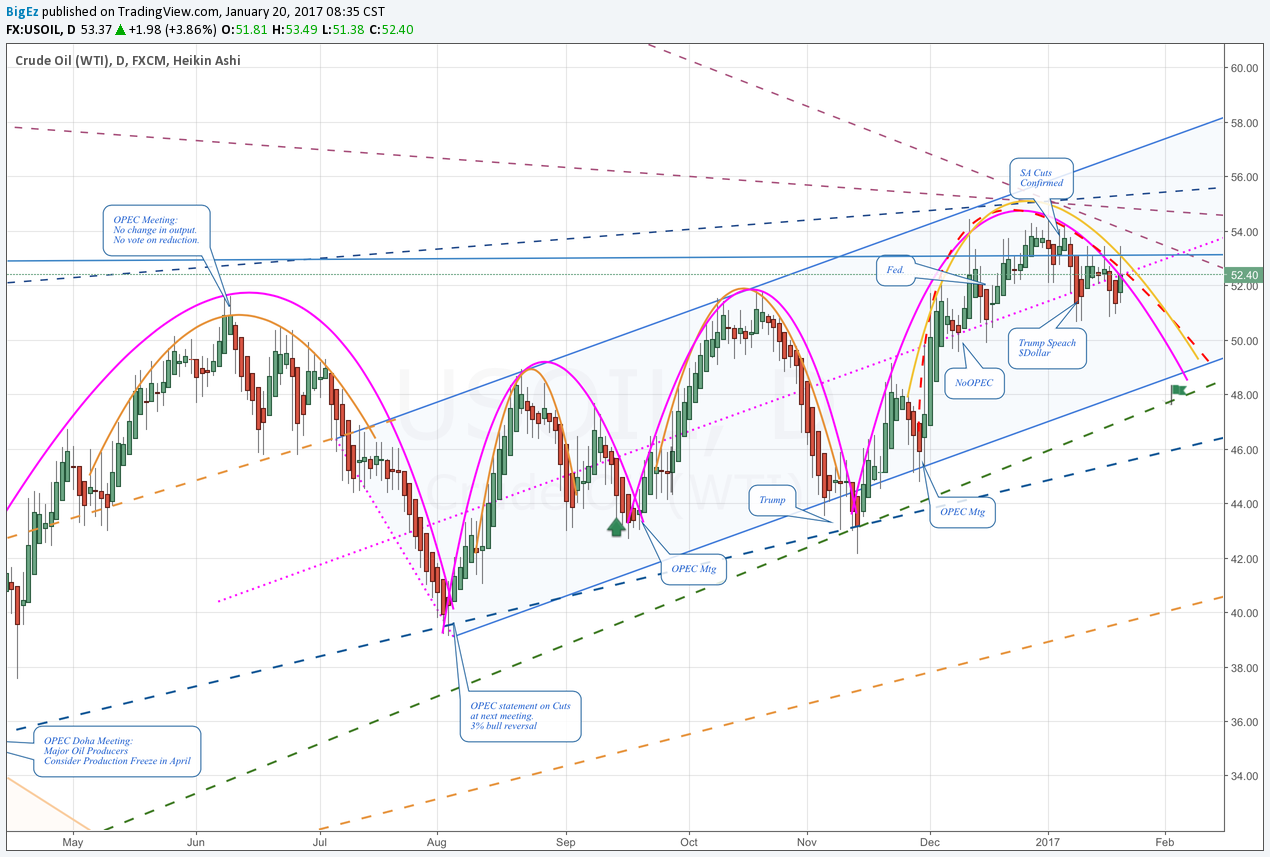
Task: Click the 'Crude Oil (WTI), D, FXCM, Heikin Ashi' title
Action: [x=128, y=60]
